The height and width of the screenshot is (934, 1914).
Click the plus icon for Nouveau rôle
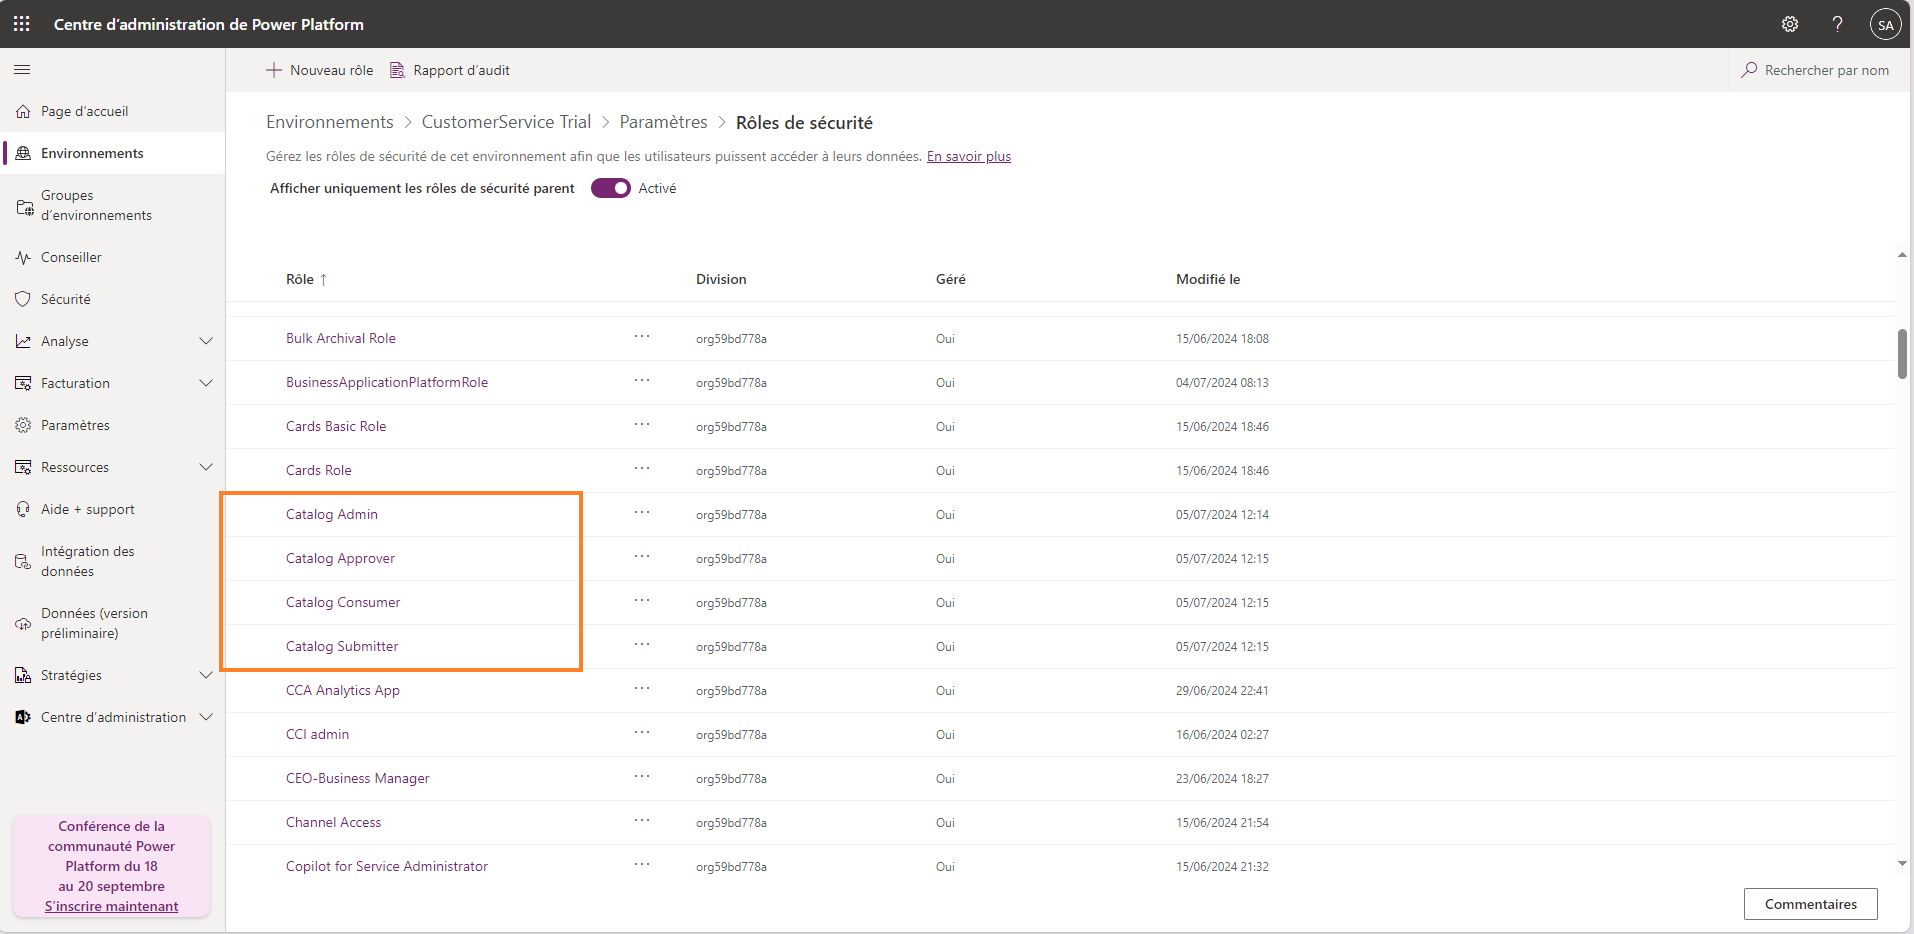[x=273, y=70]
